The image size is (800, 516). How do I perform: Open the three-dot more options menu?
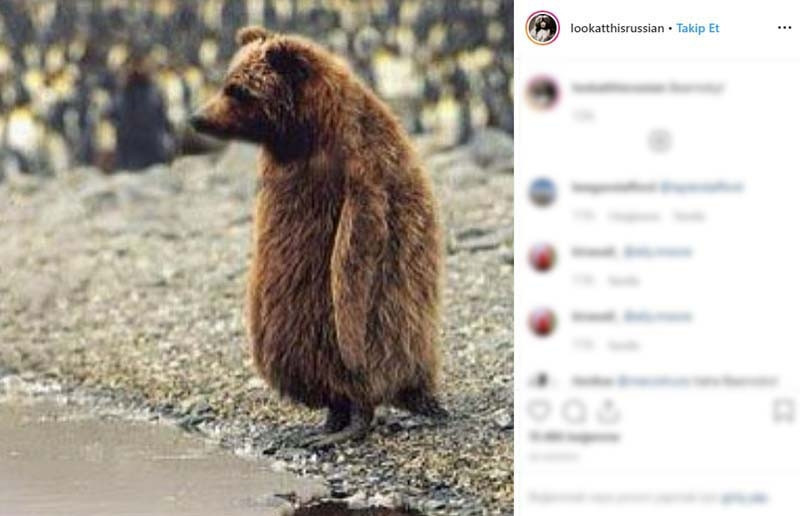coord(784,28)
